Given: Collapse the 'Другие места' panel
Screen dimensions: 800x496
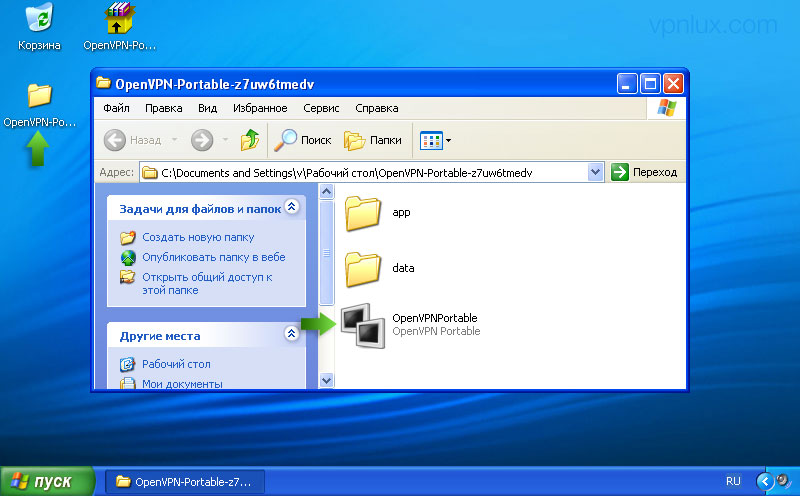Looking at the screenshot, I should tap(291, 334).
